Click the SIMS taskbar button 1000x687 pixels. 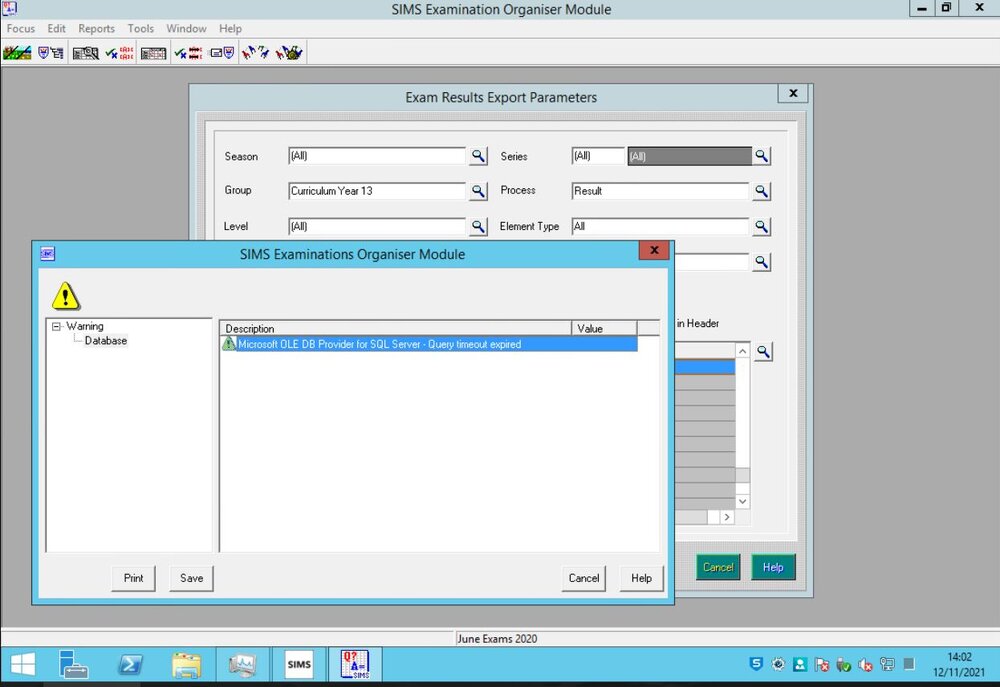(298, 665)
